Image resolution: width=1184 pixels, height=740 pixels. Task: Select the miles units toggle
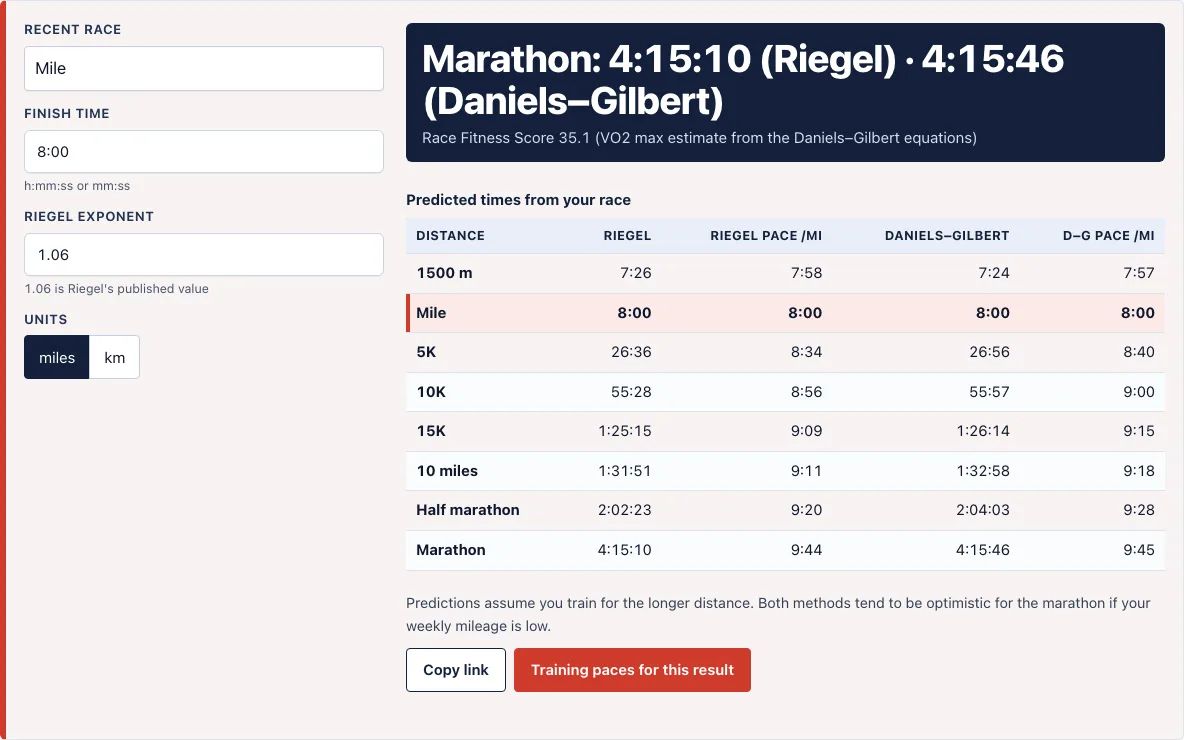click(x=57, y=357)
